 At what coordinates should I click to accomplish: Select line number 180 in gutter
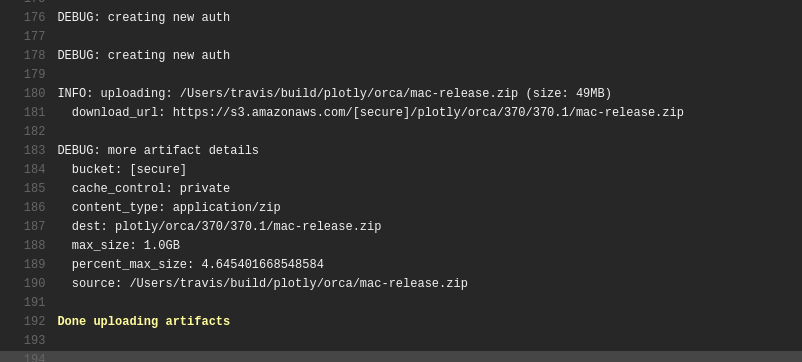point(34,94)
